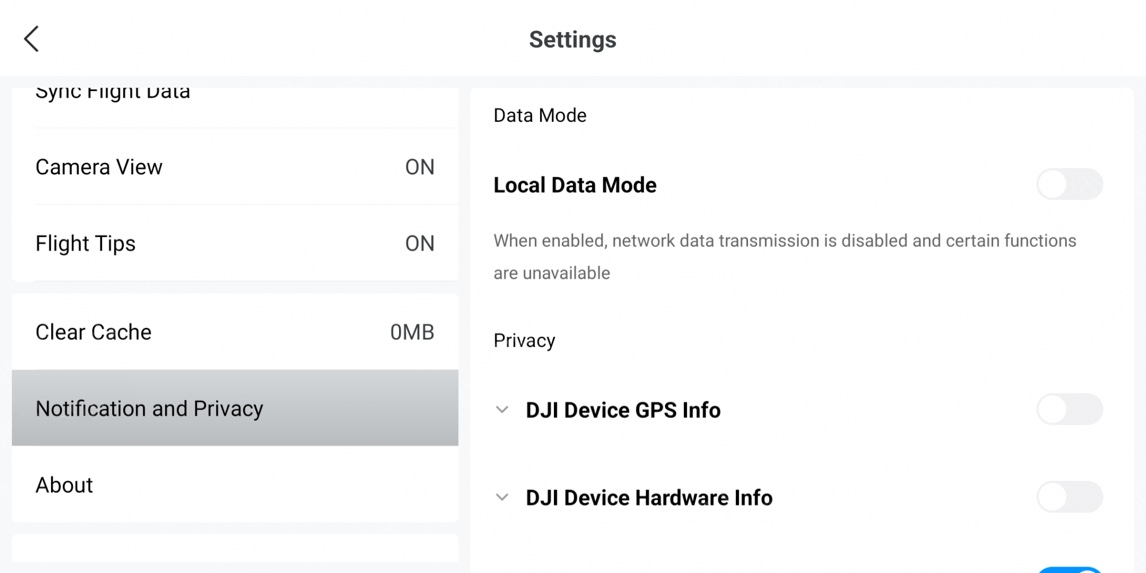Click the DJI Device GPS Info label

[x=623, y=410]
